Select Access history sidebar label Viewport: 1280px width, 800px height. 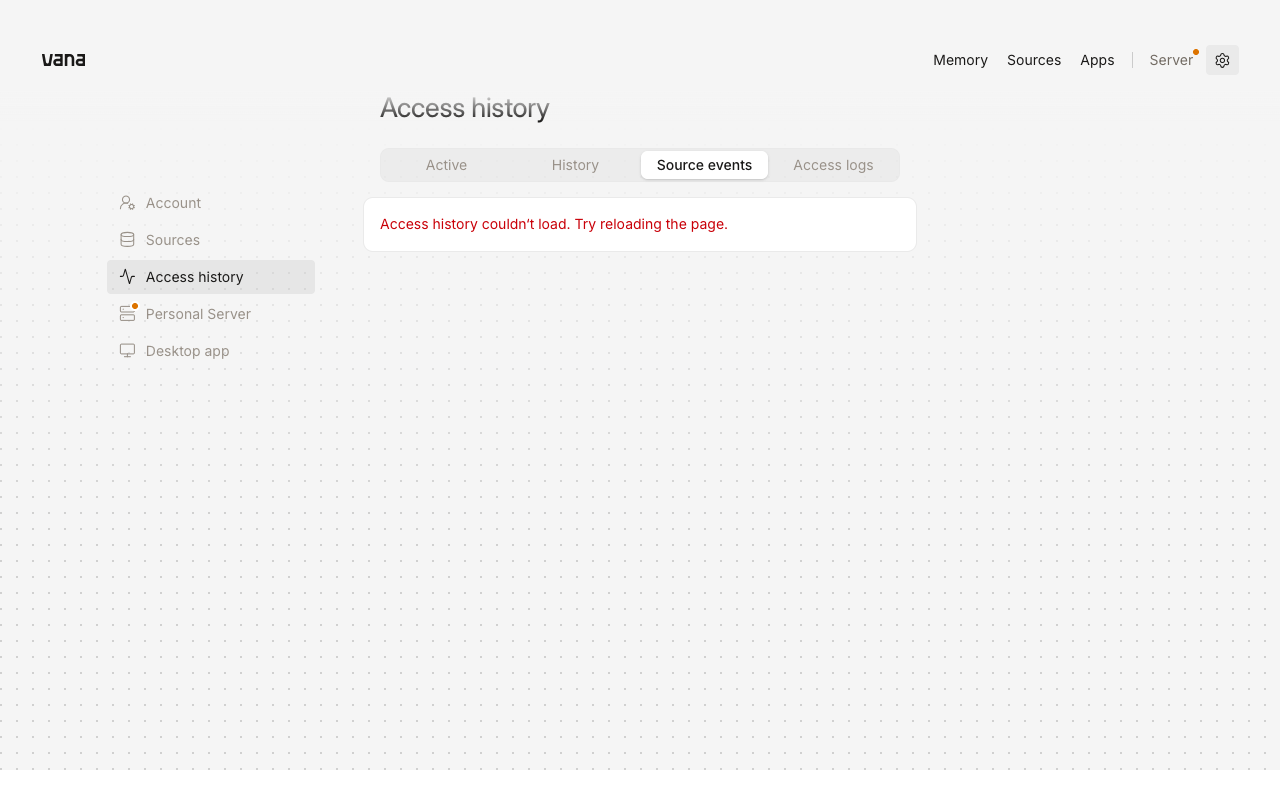click(x=195, y=277)
